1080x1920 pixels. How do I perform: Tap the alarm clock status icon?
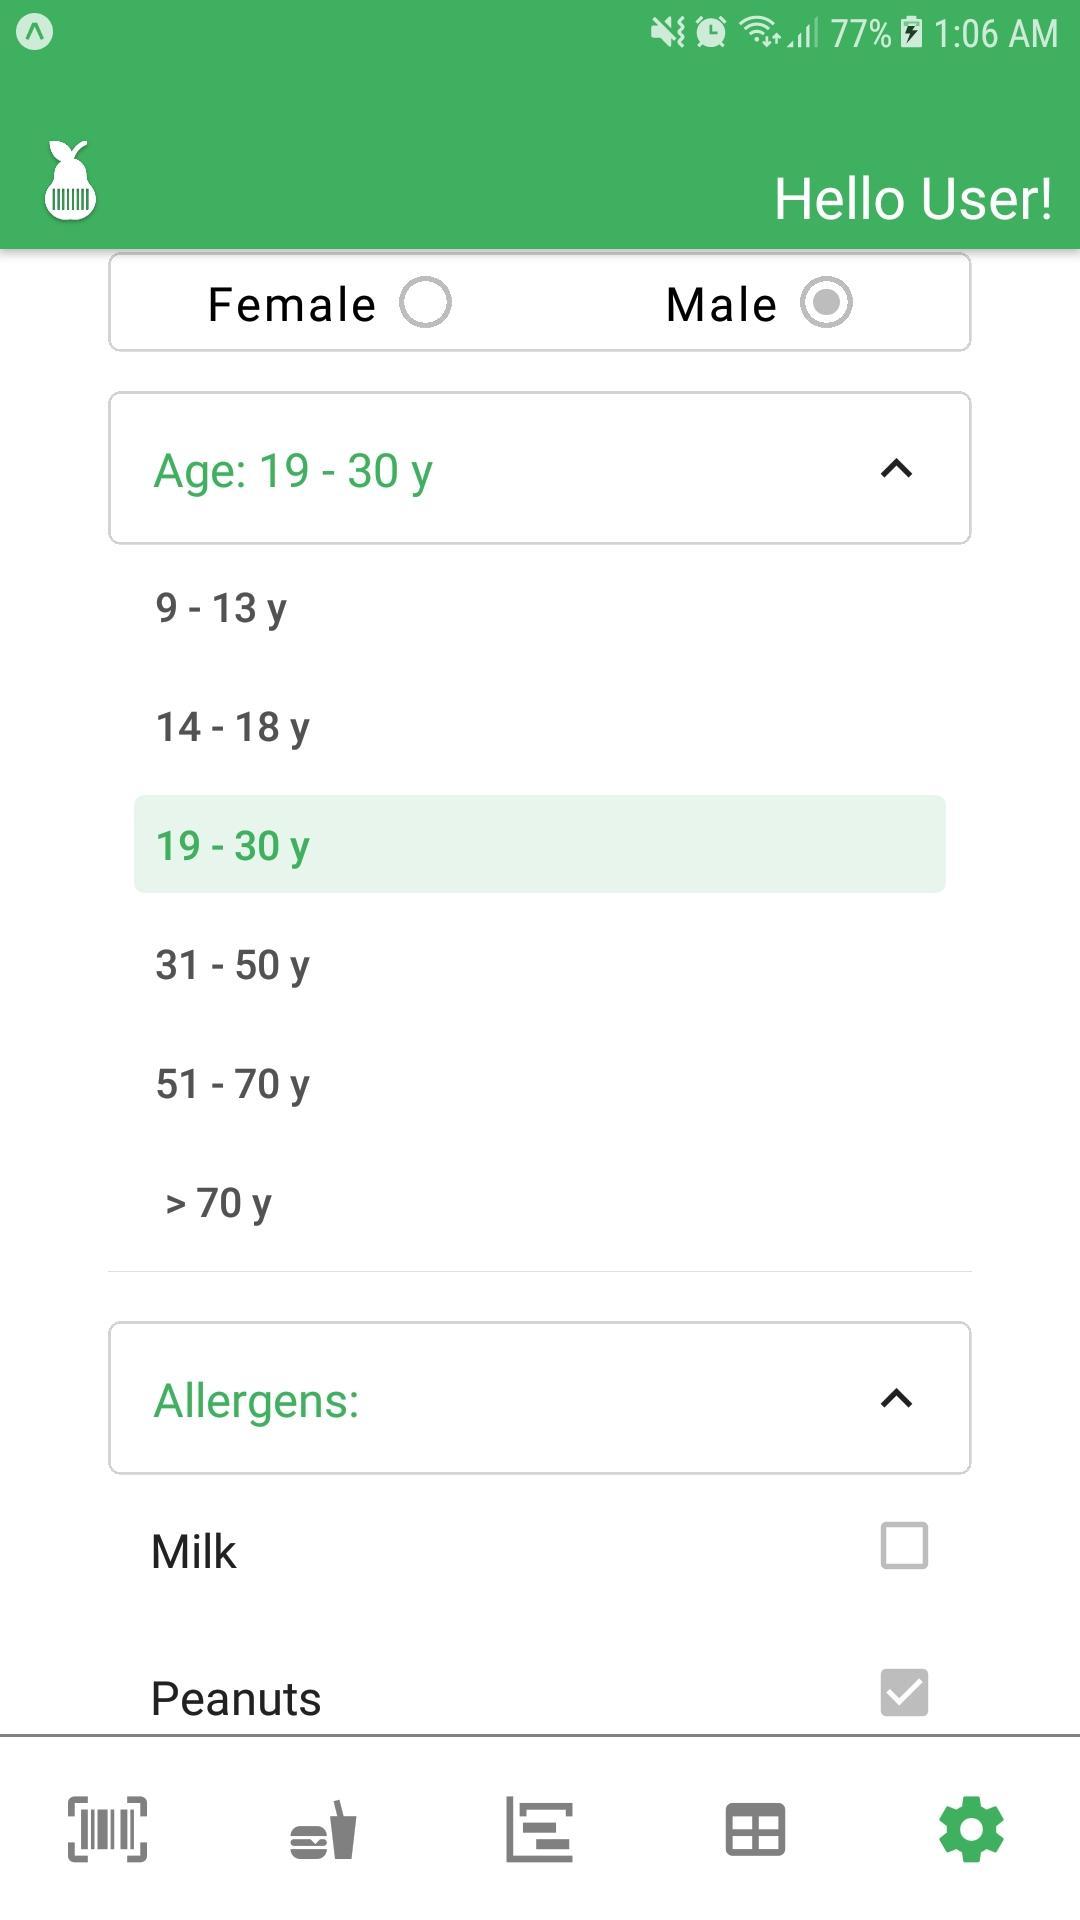coord(711,32)
